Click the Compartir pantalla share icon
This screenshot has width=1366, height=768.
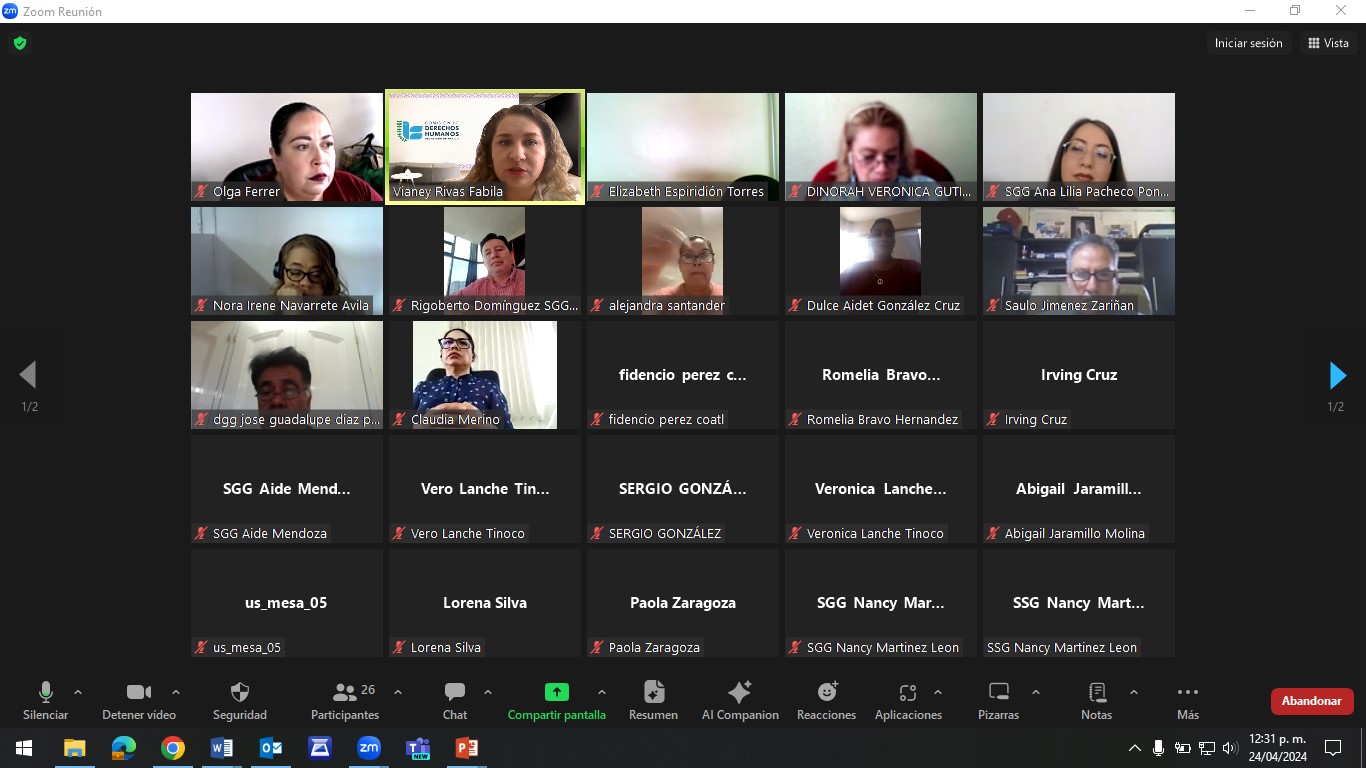556,692
